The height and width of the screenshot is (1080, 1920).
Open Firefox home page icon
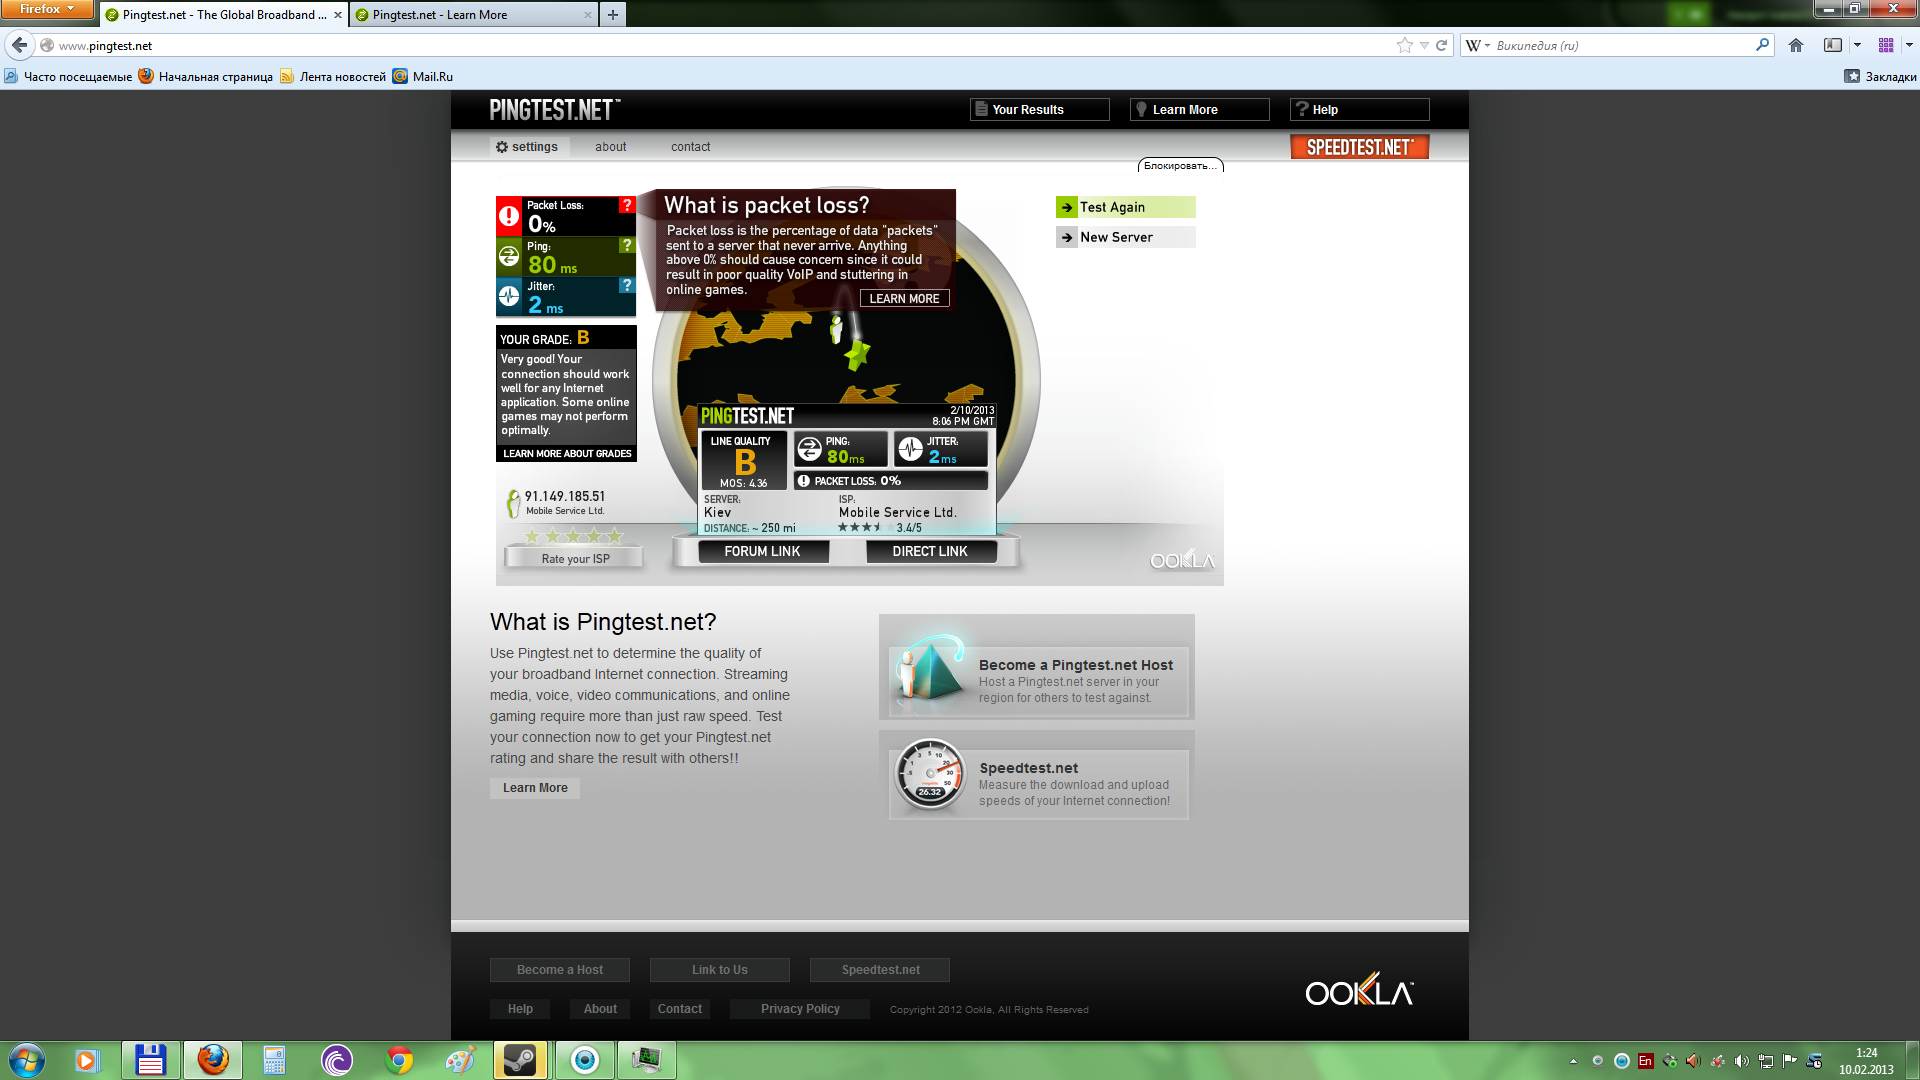(1796, 45)
